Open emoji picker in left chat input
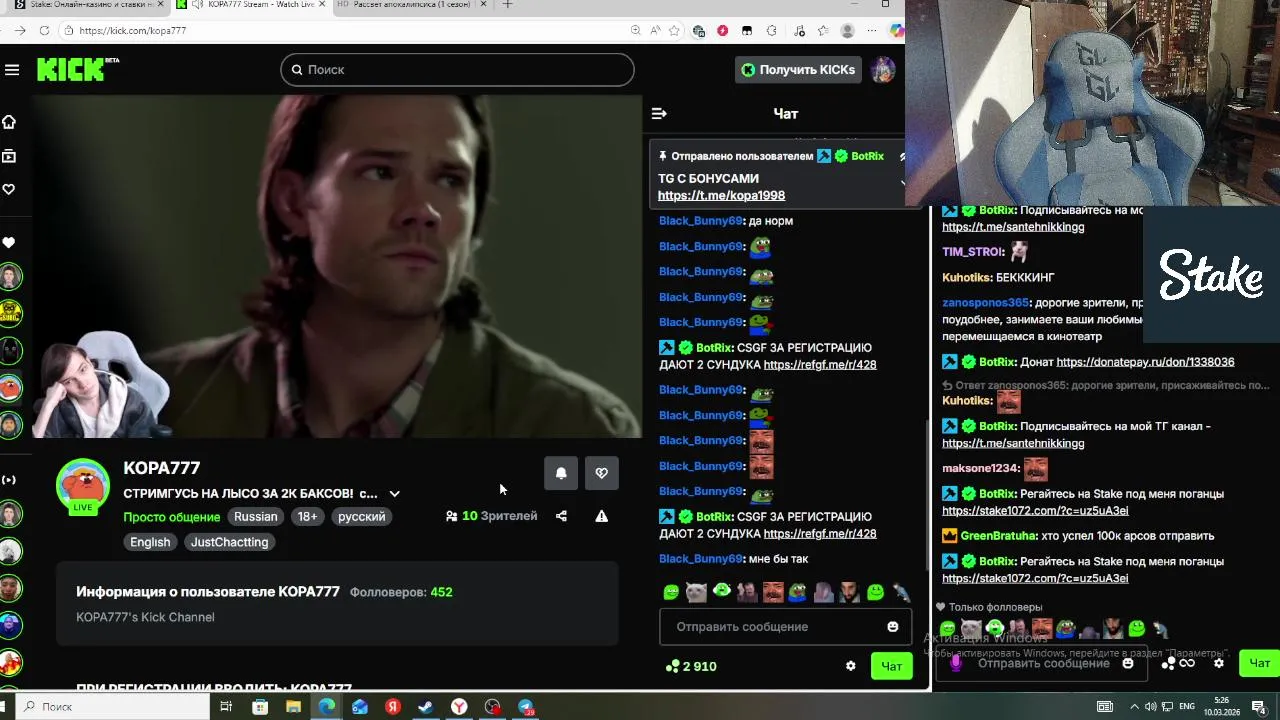Image resolution: width=1280 pixels, height=720 pixels. click(893, 627)
